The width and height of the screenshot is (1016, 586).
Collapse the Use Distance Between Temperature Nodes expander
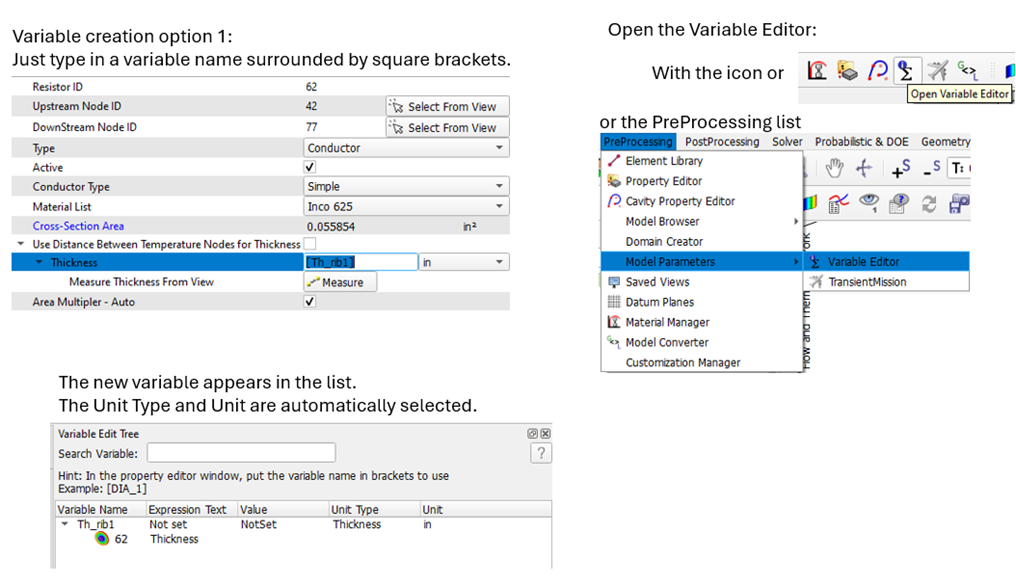21,244
